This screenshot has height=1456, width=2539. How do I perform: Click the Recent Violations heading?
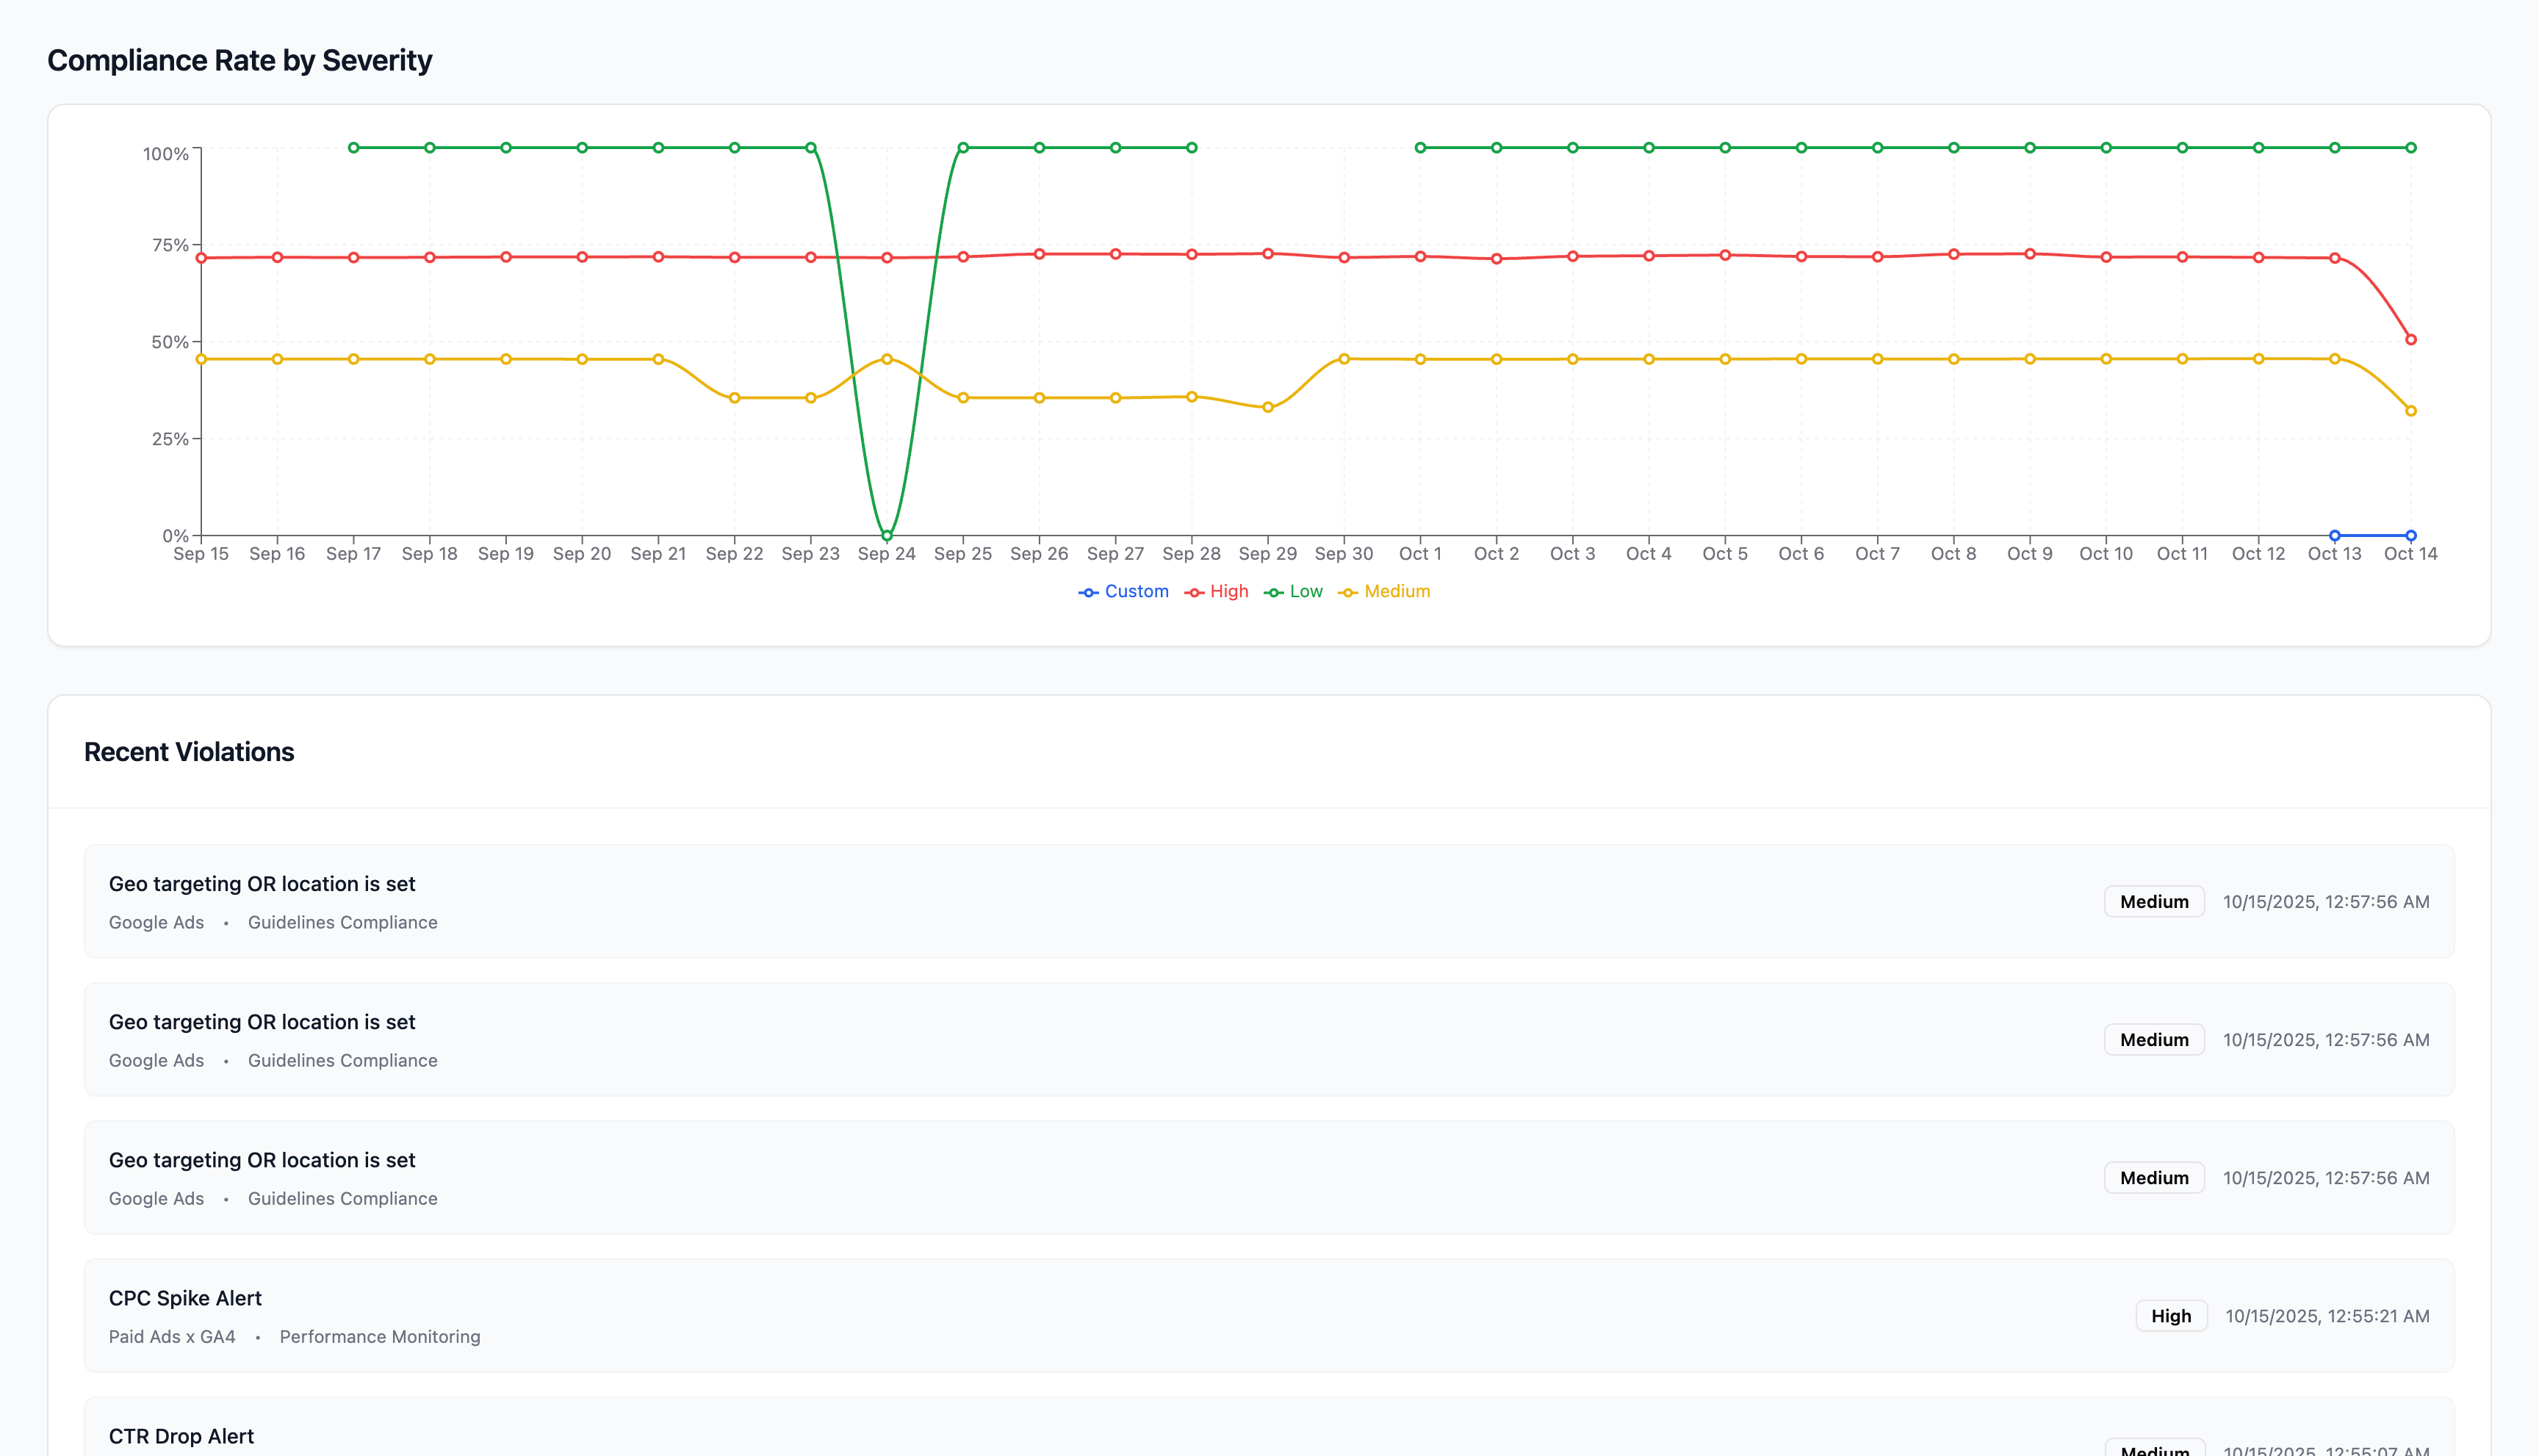pos(189,752)
